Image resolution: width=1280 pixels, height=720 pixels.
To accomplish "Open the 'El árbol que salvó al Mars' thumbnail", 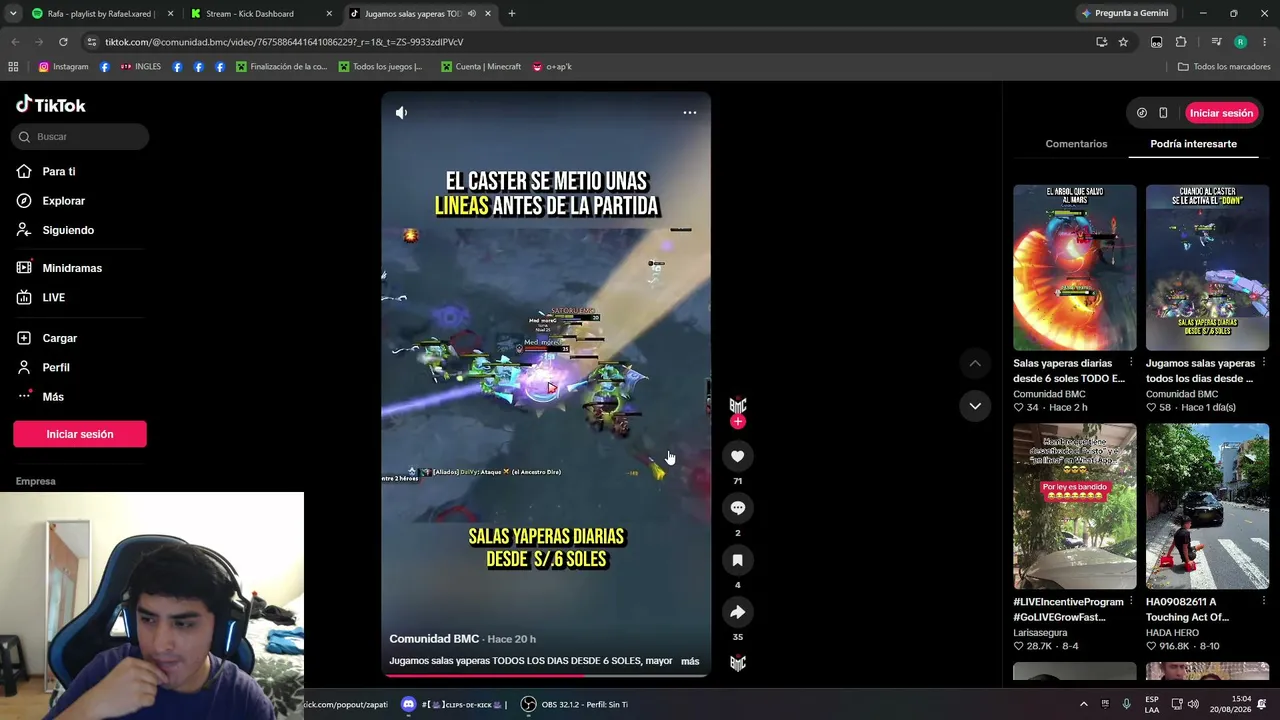I will [1075, 268].
